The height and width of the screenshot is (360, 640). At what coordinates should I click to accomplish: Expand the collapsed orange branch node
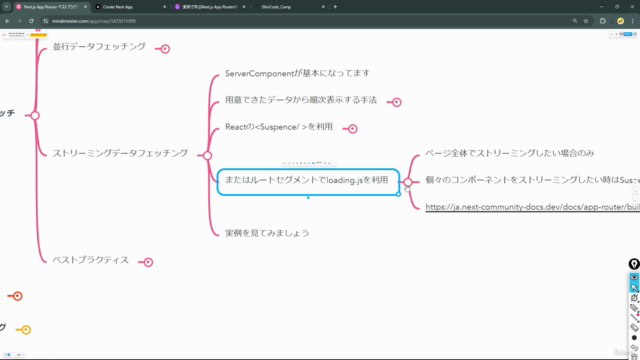tap(18, 296)
